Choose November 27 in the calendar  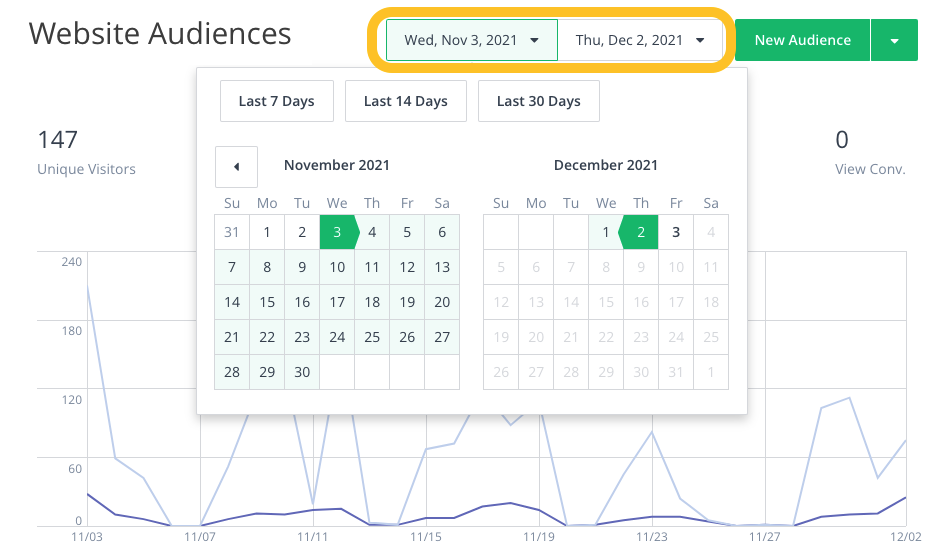442,337
